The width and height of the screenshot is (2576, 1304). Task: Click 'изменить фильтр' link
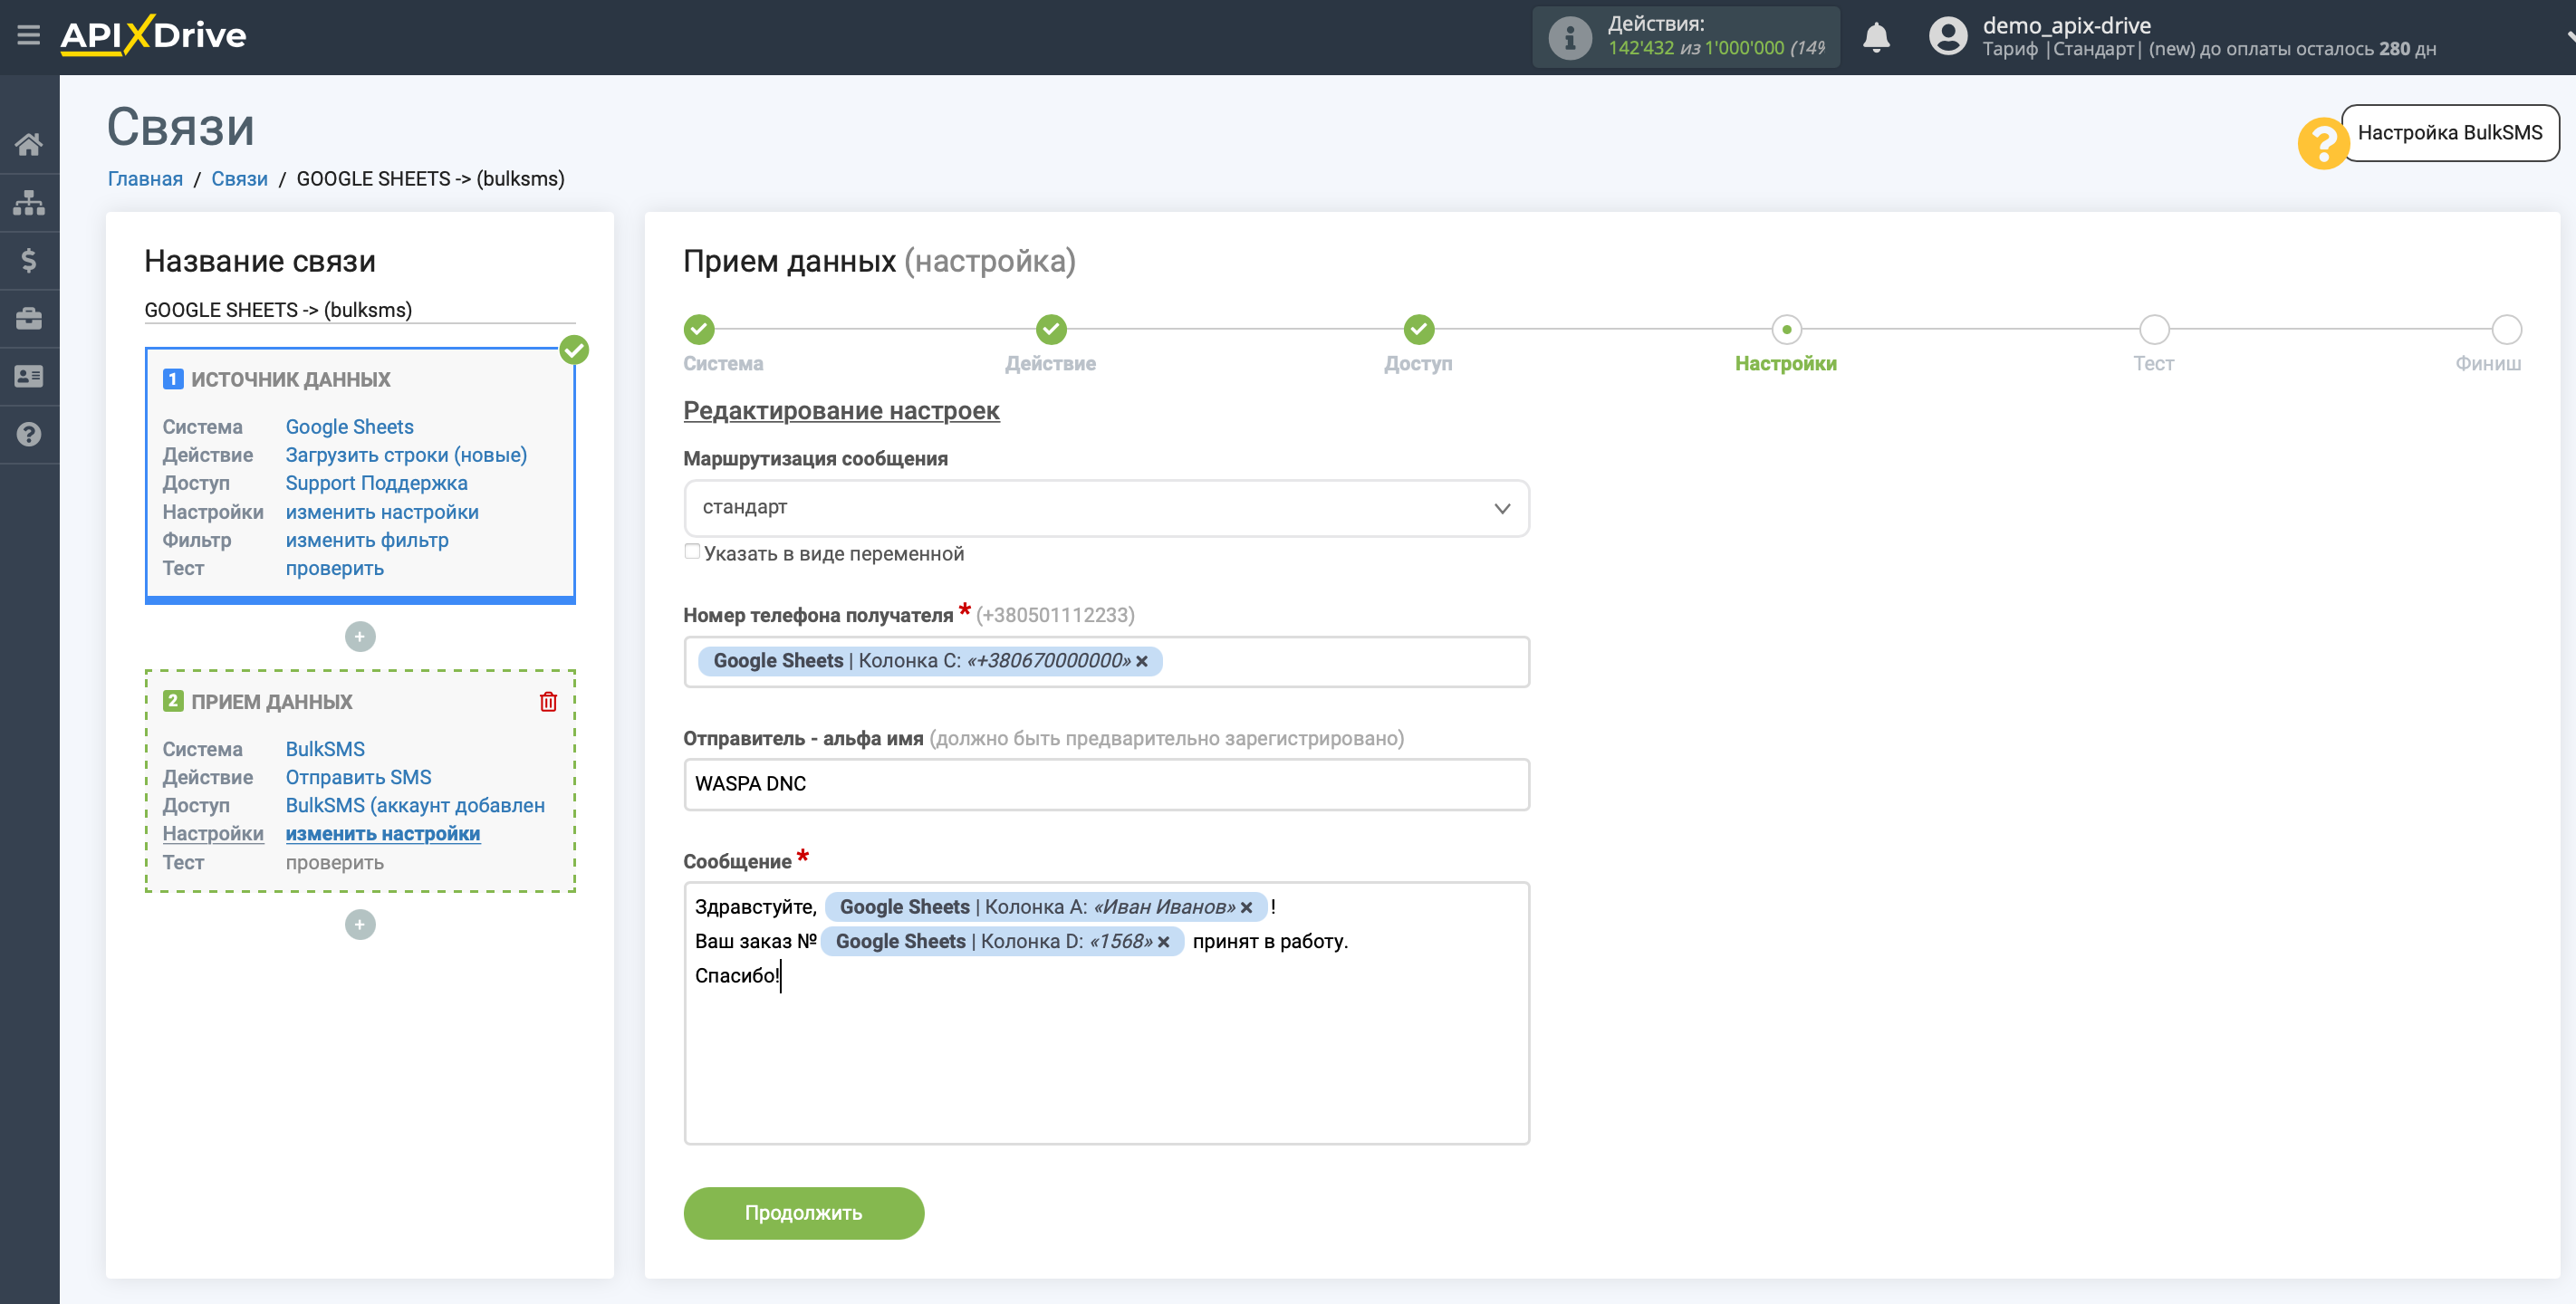tap(367, 540)
